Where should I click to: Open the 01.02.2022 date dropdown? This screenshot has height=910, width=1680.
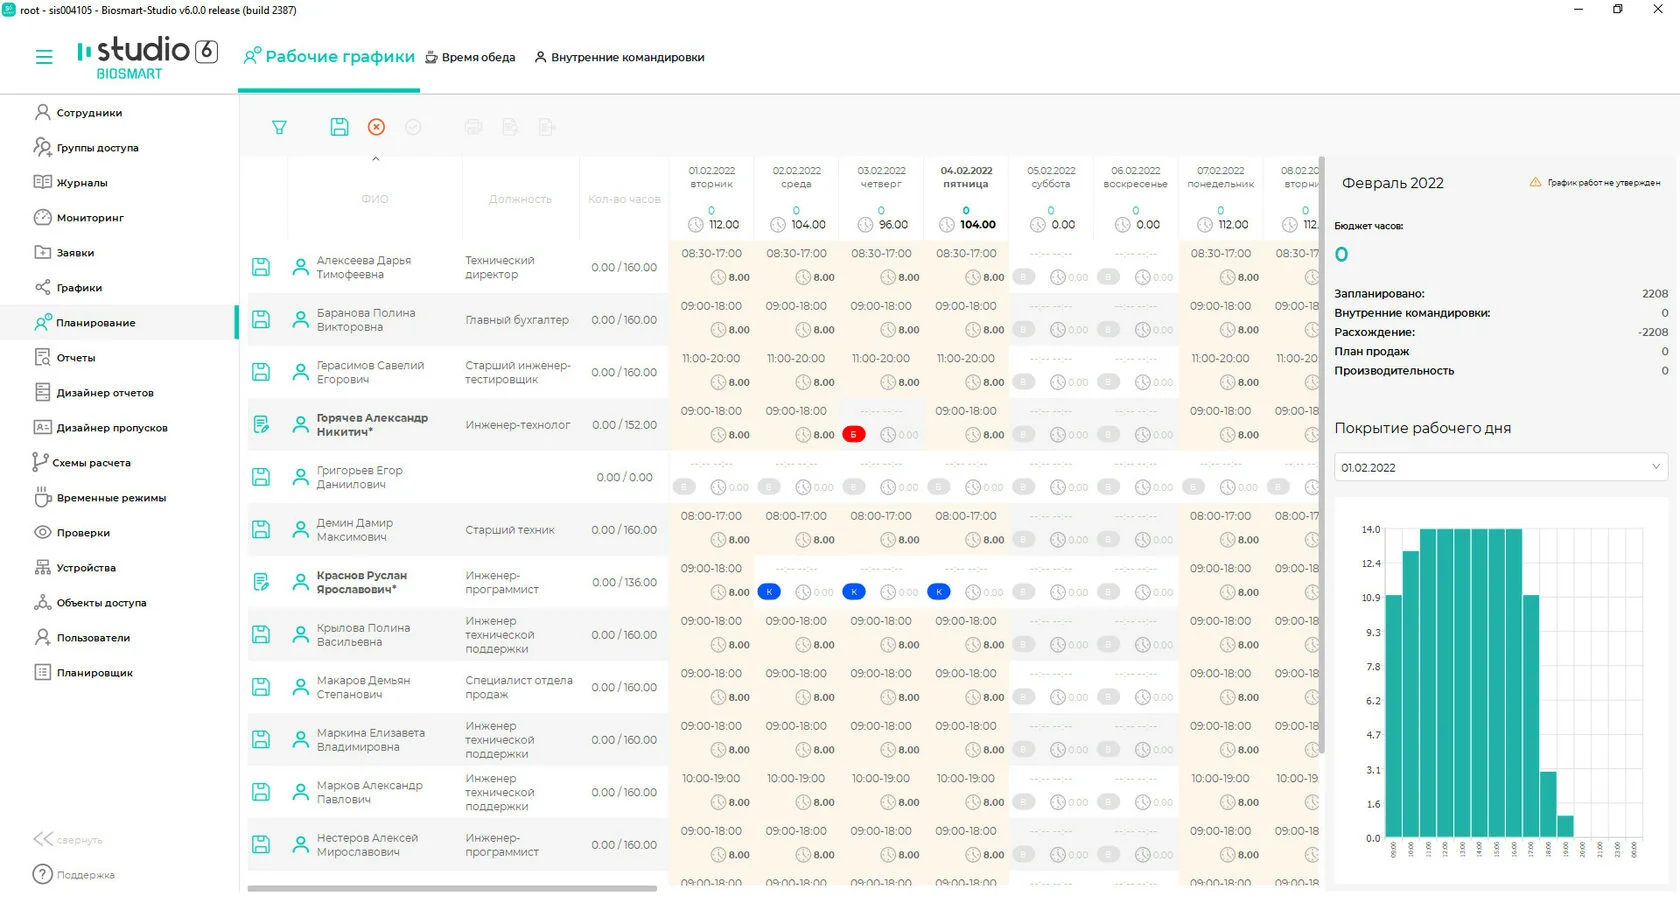click(x=1500, y=467)
